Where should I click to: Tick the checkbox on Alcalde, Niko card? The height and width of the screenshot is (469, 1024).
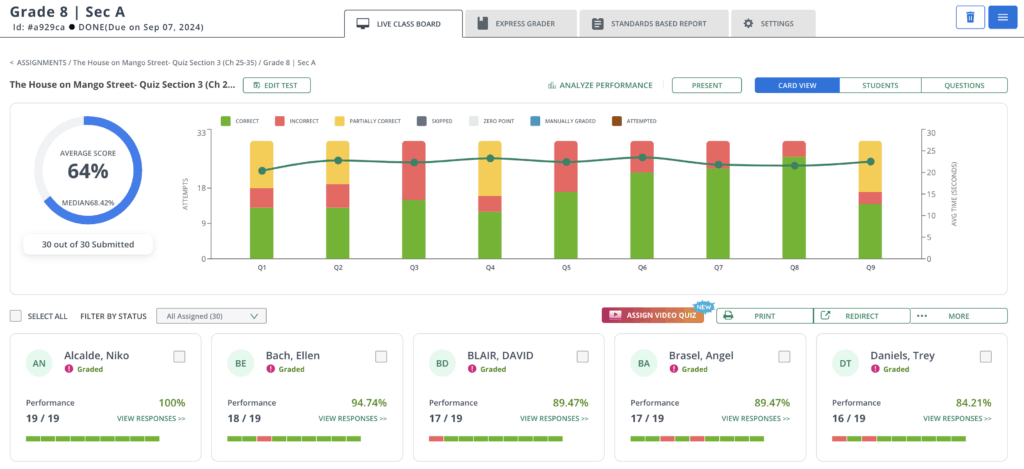[180, 357]
